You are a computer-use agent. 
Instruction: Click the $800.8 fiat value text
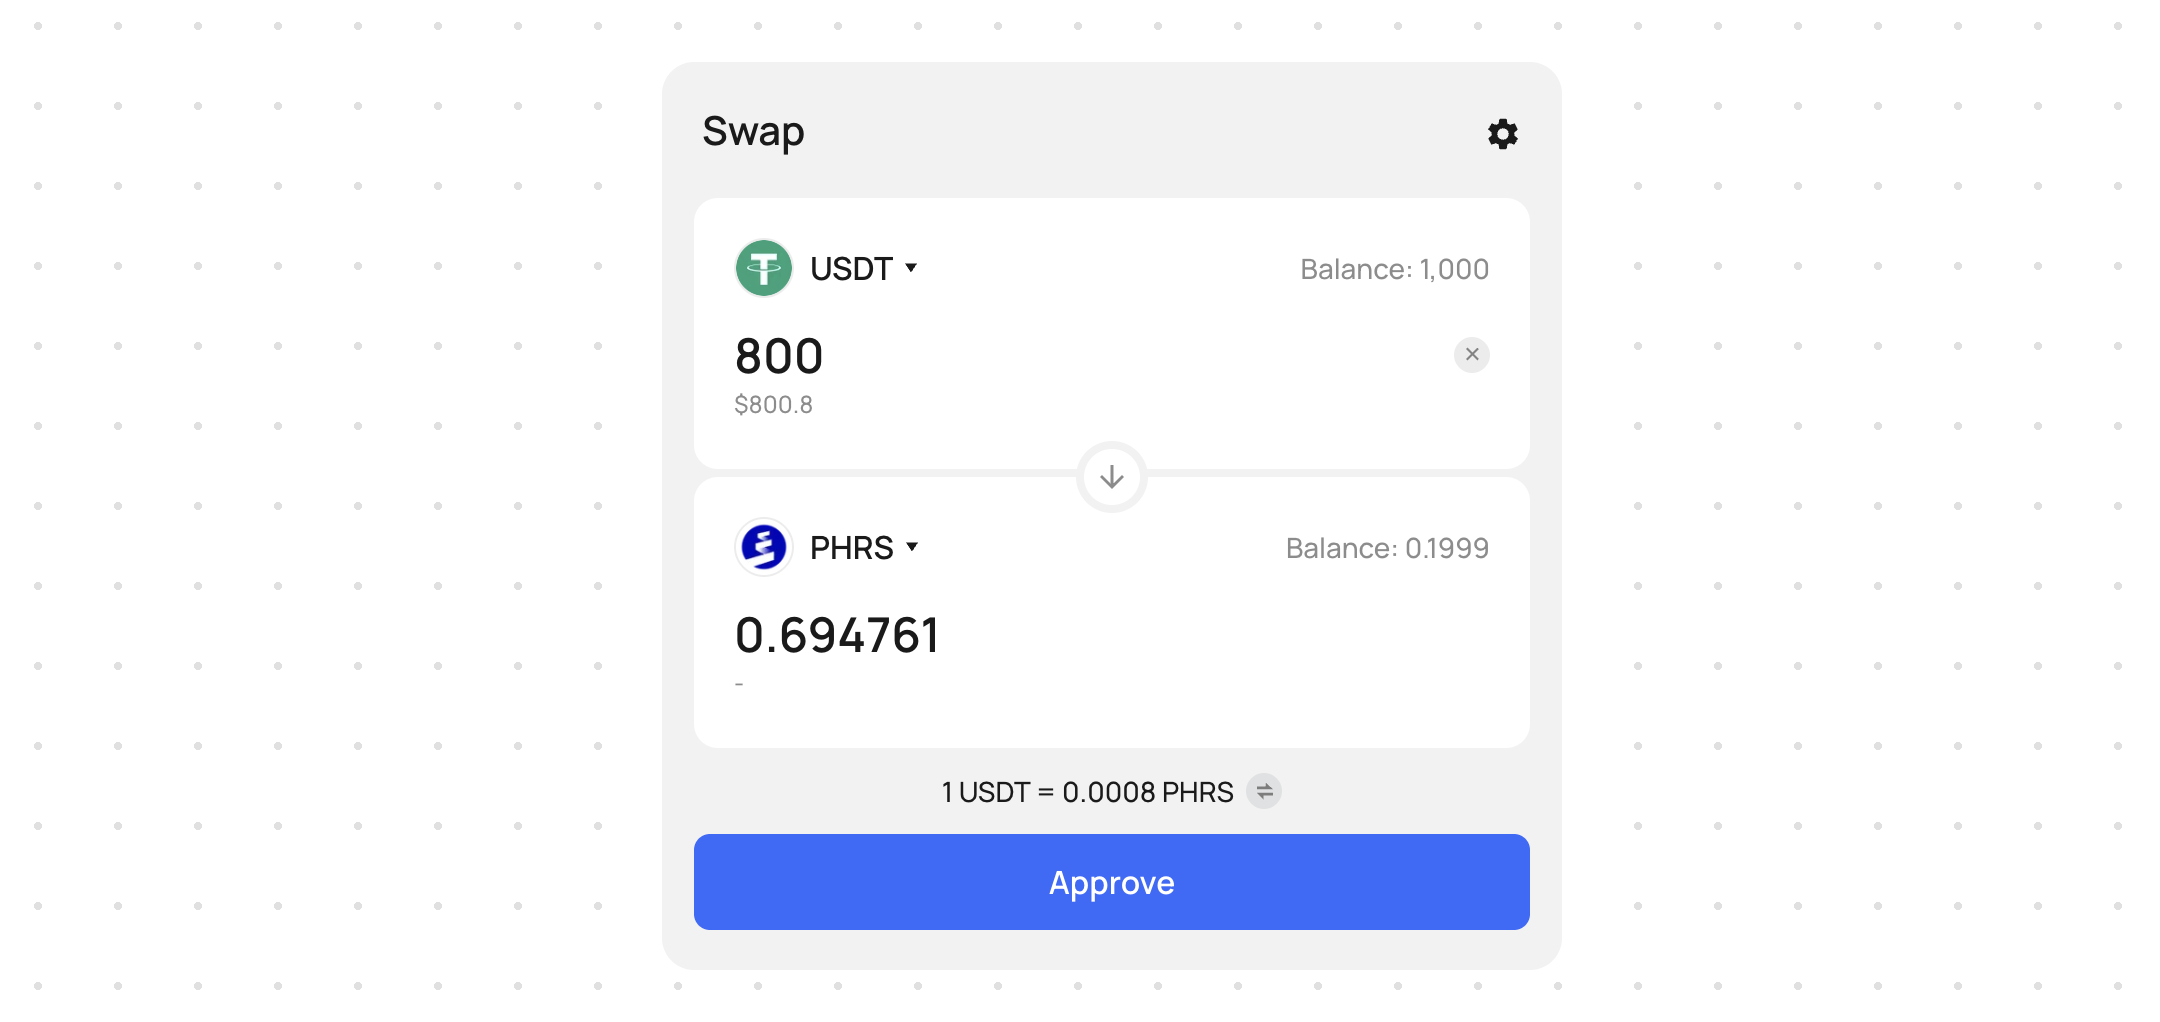coord(773,405)
